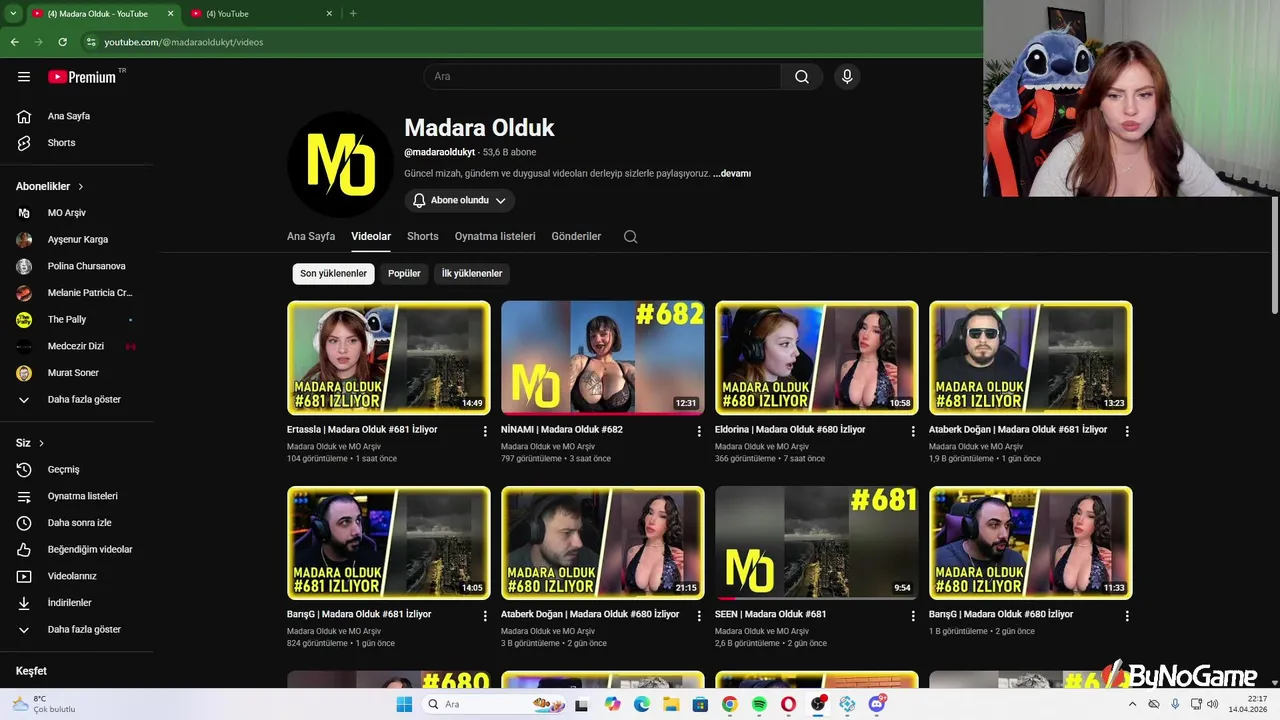Open options for Ataberk Doğan #681 video
This screenshot has height=720, width=1280.
1127,431
